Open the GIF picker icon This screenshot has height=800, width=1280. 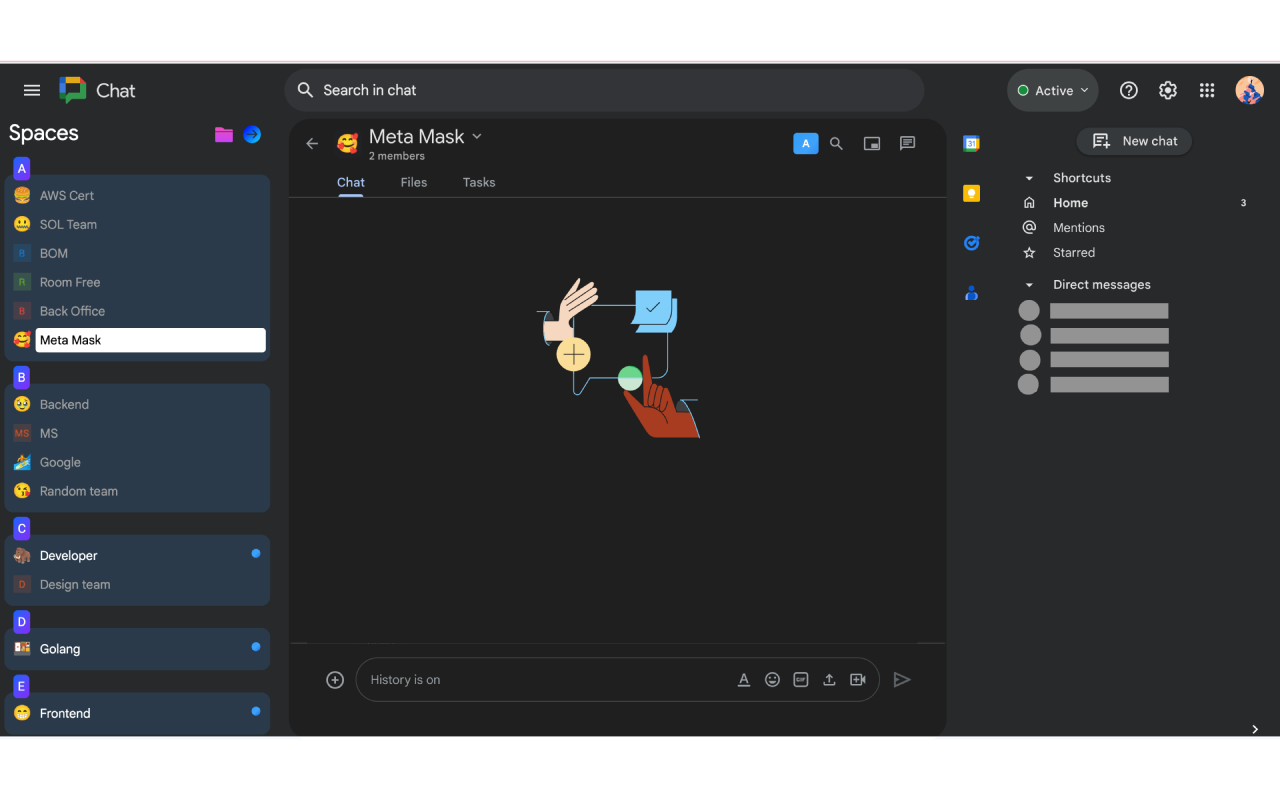point(801,680)
